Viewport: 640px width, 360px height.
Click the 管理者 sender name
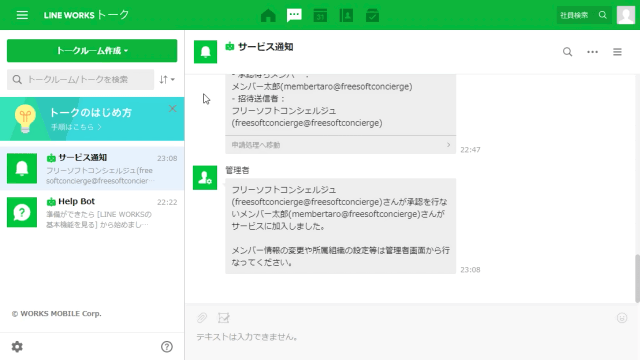237,170
